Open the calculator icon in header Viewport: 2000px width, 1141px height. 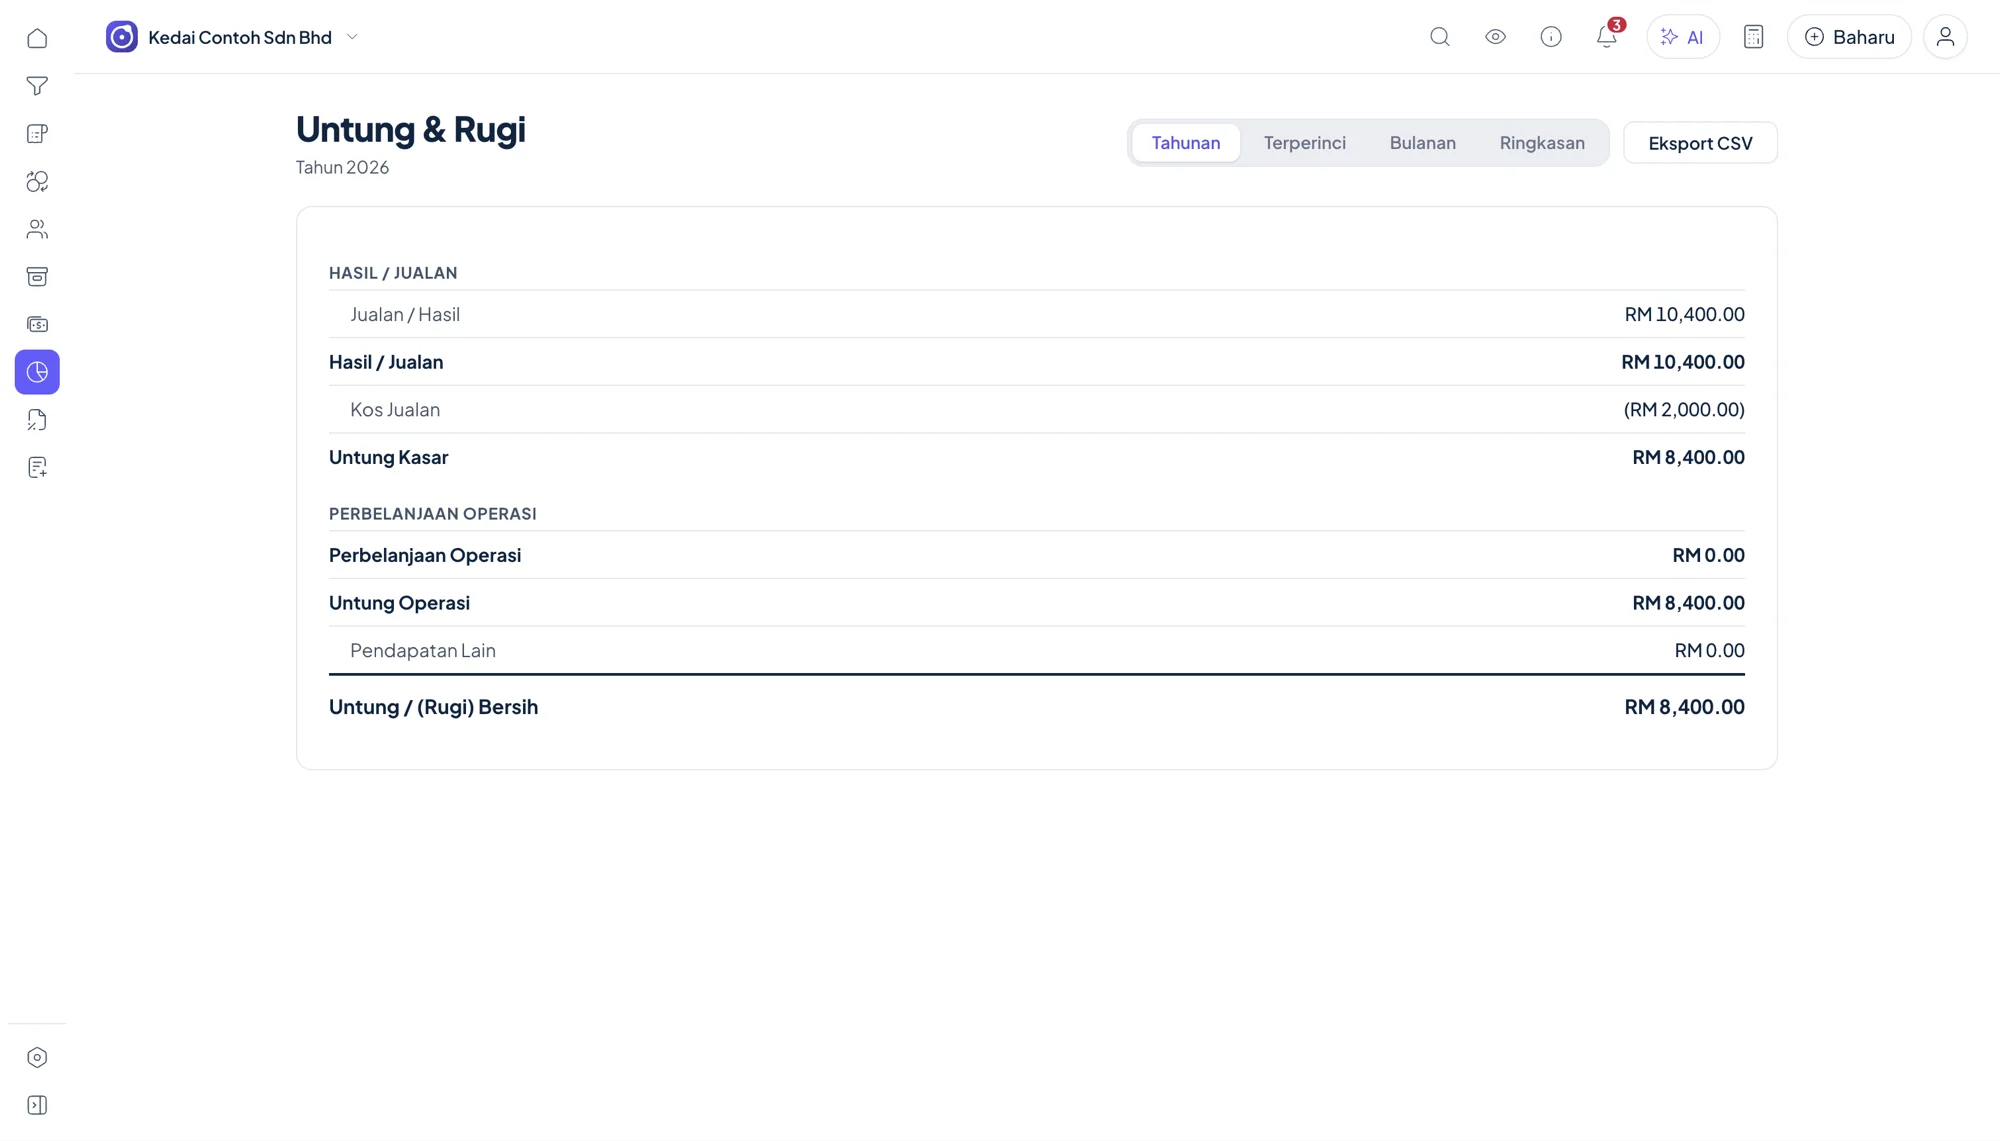(1753, 37)
